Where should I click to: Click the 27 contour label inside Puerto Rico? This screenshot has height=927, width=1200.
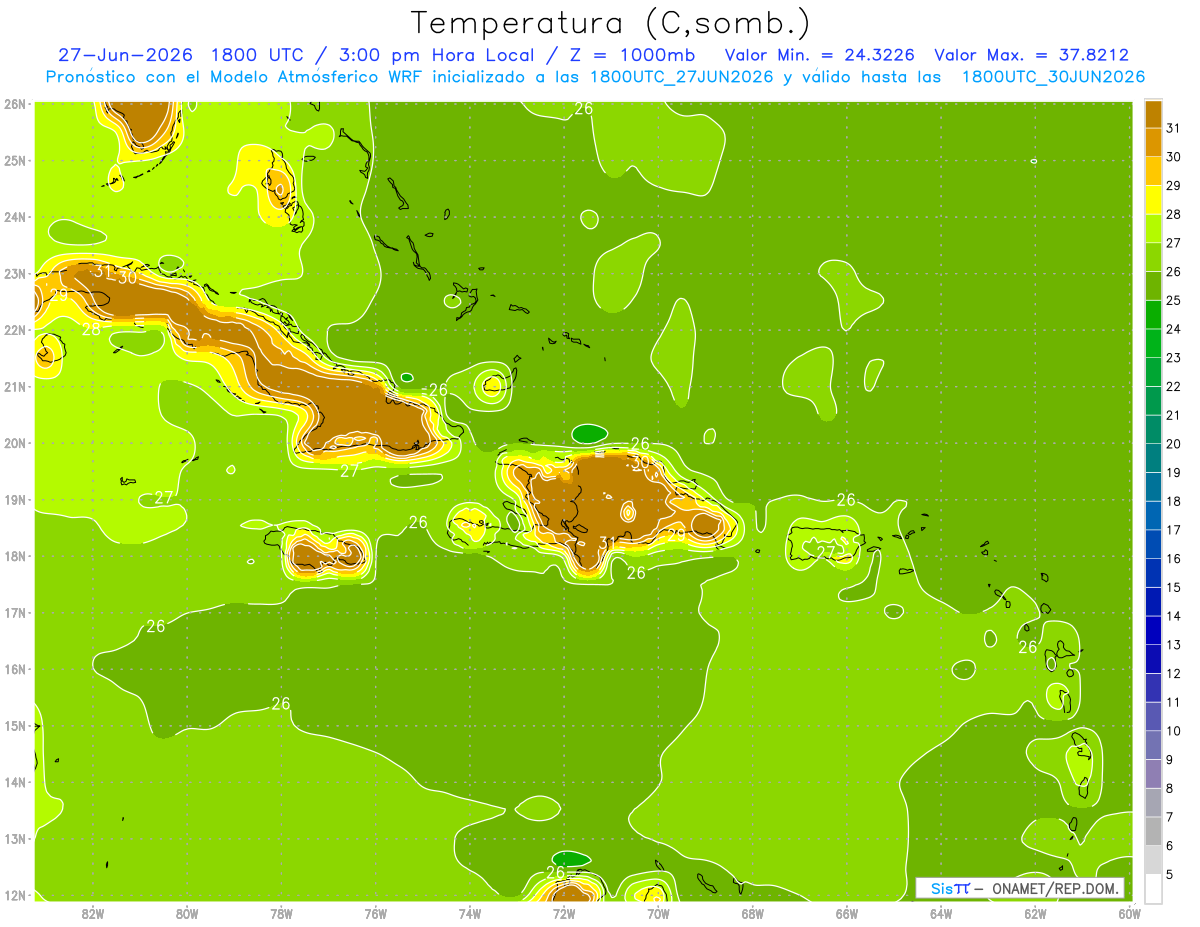827,551
